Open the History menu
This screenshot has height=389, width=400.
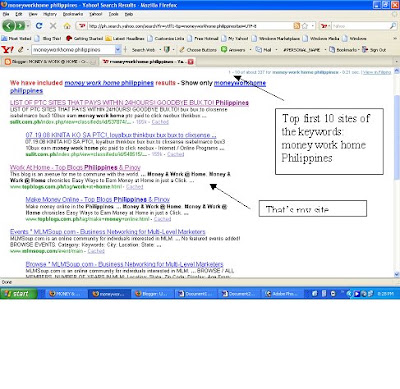point(50,14)
